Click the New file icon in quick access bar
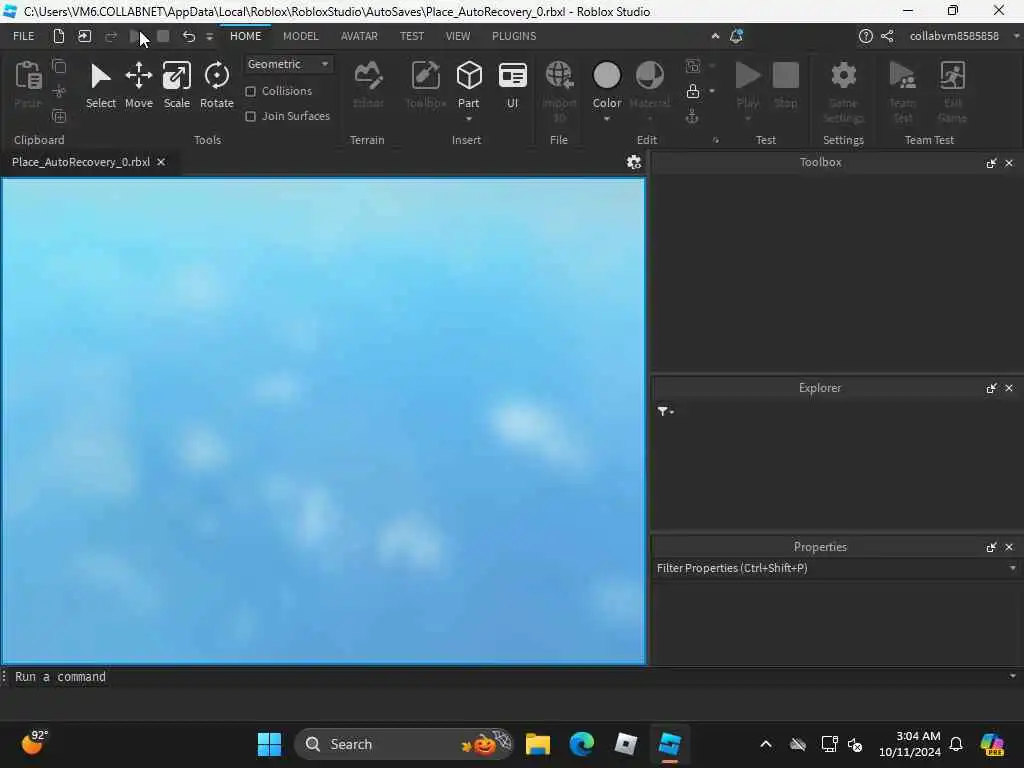The height and width of the screenshot is (768, 1024). 59,36
